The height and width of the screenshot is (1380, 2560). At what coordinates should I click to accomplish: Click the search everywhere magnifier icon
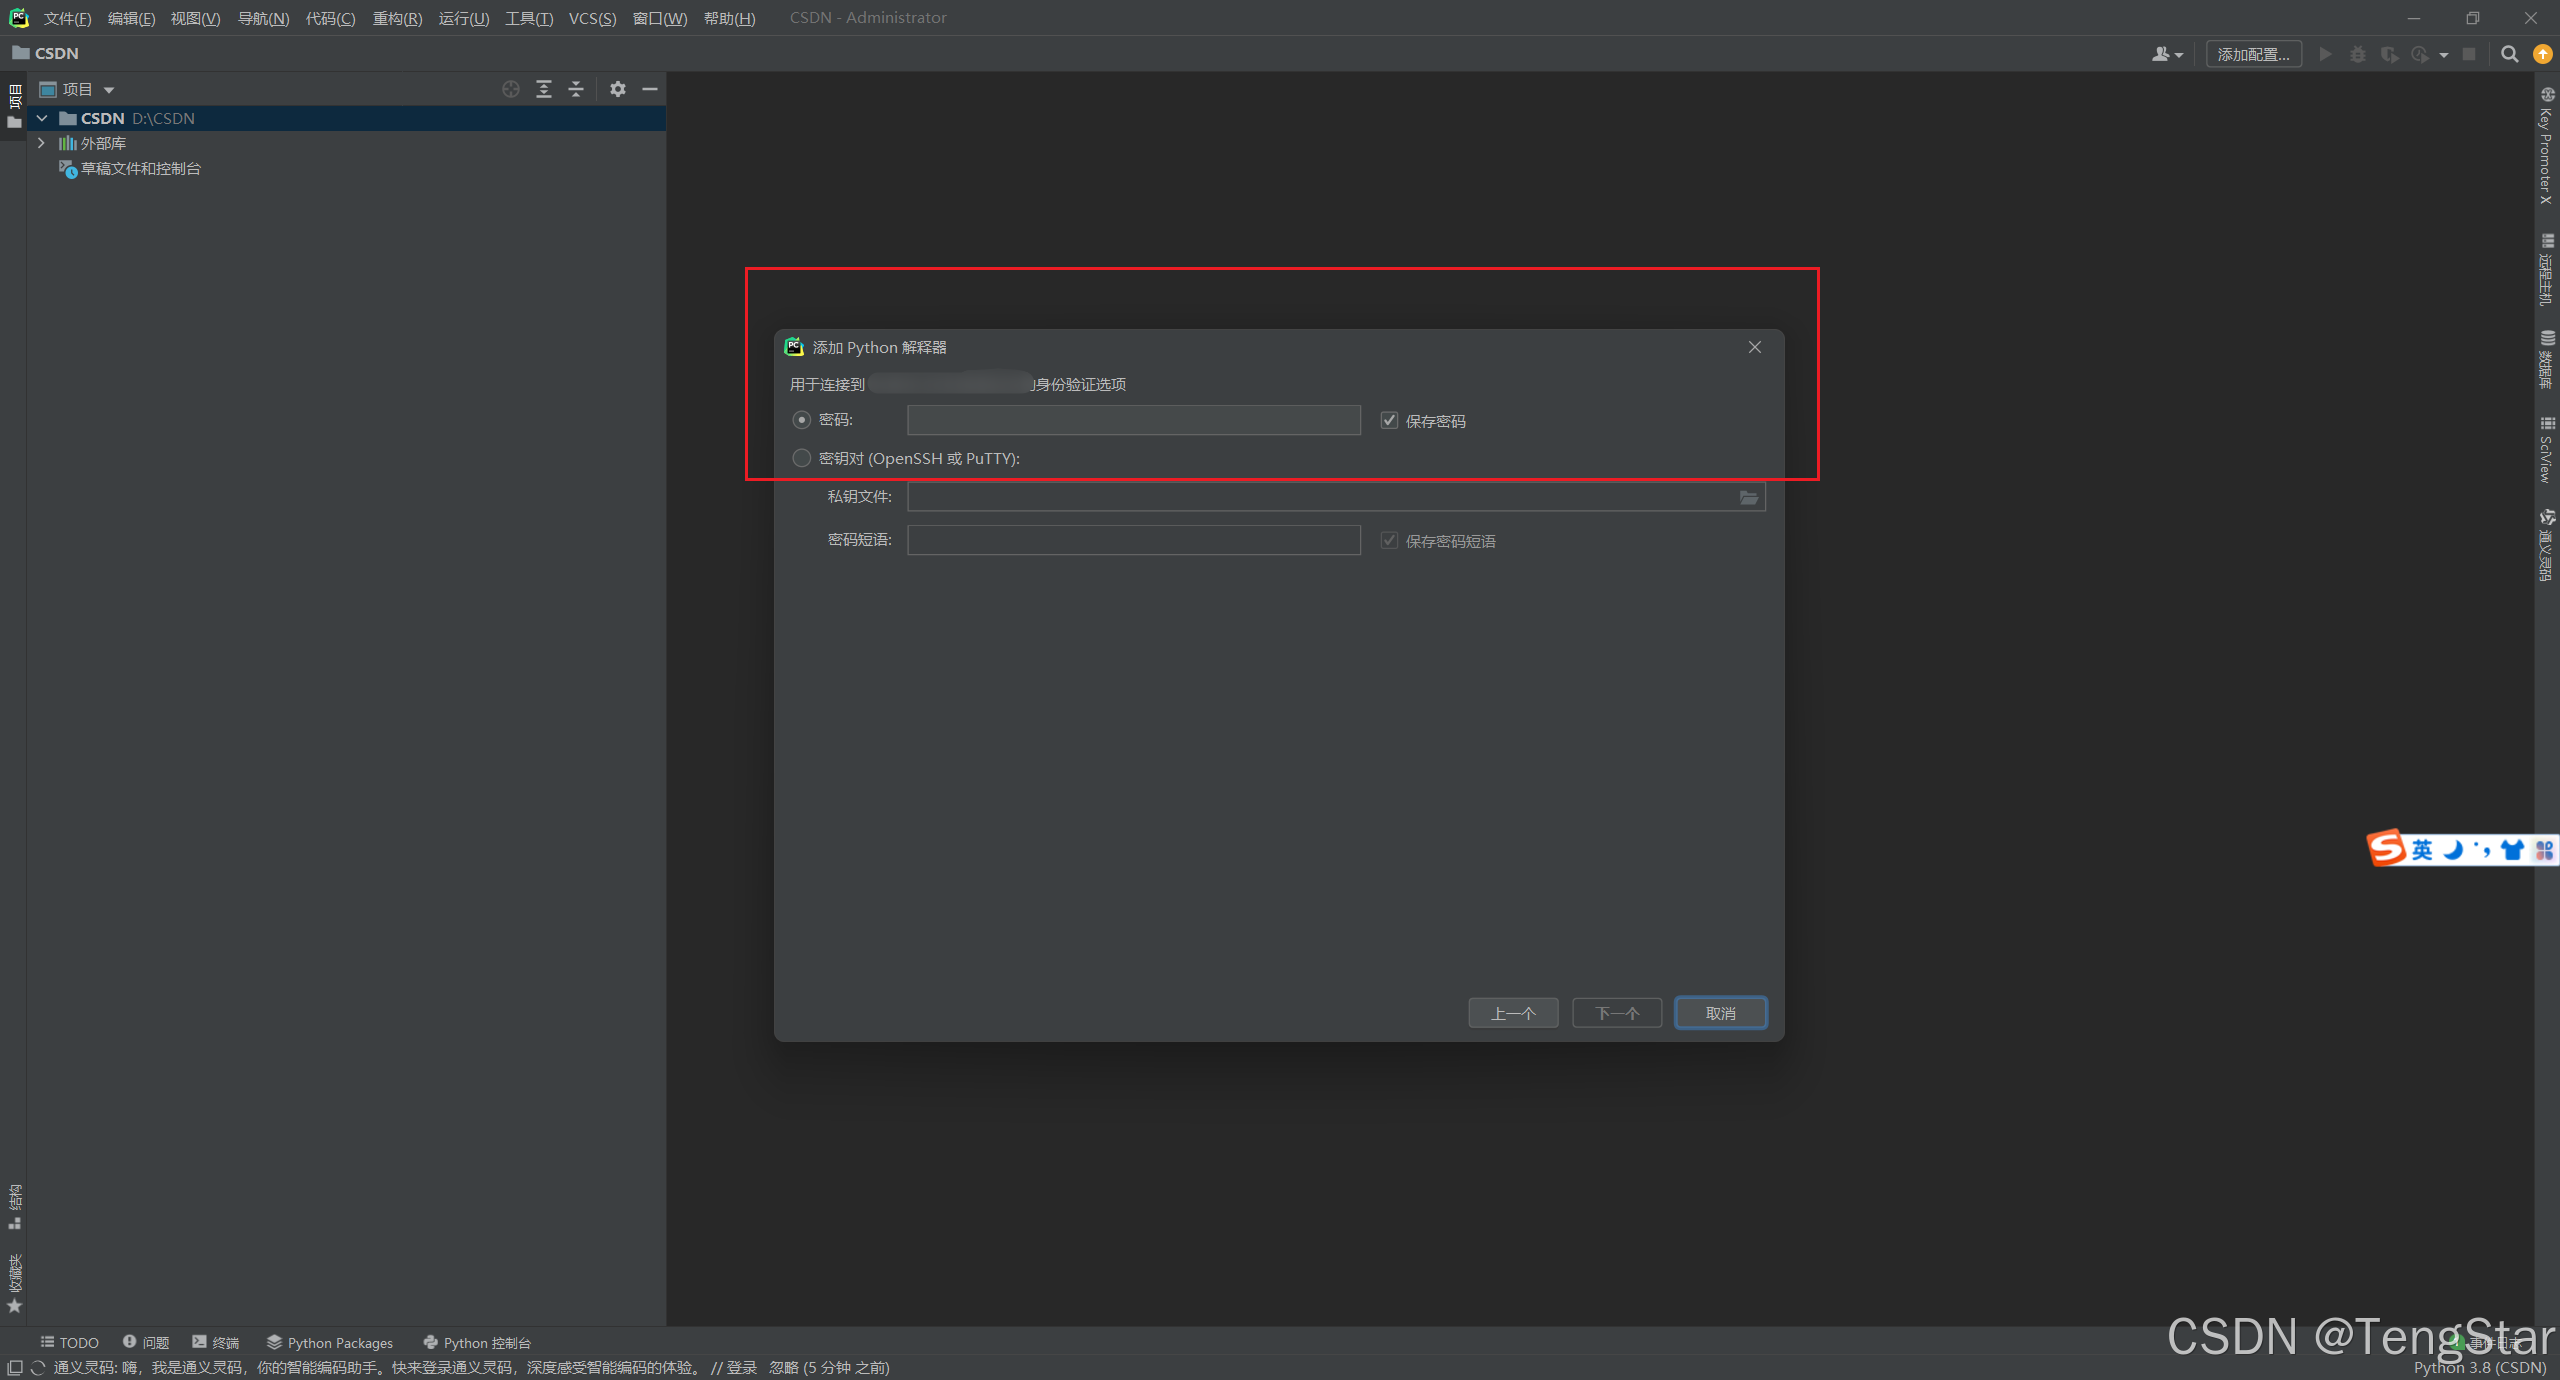[x=2509, y=54]
